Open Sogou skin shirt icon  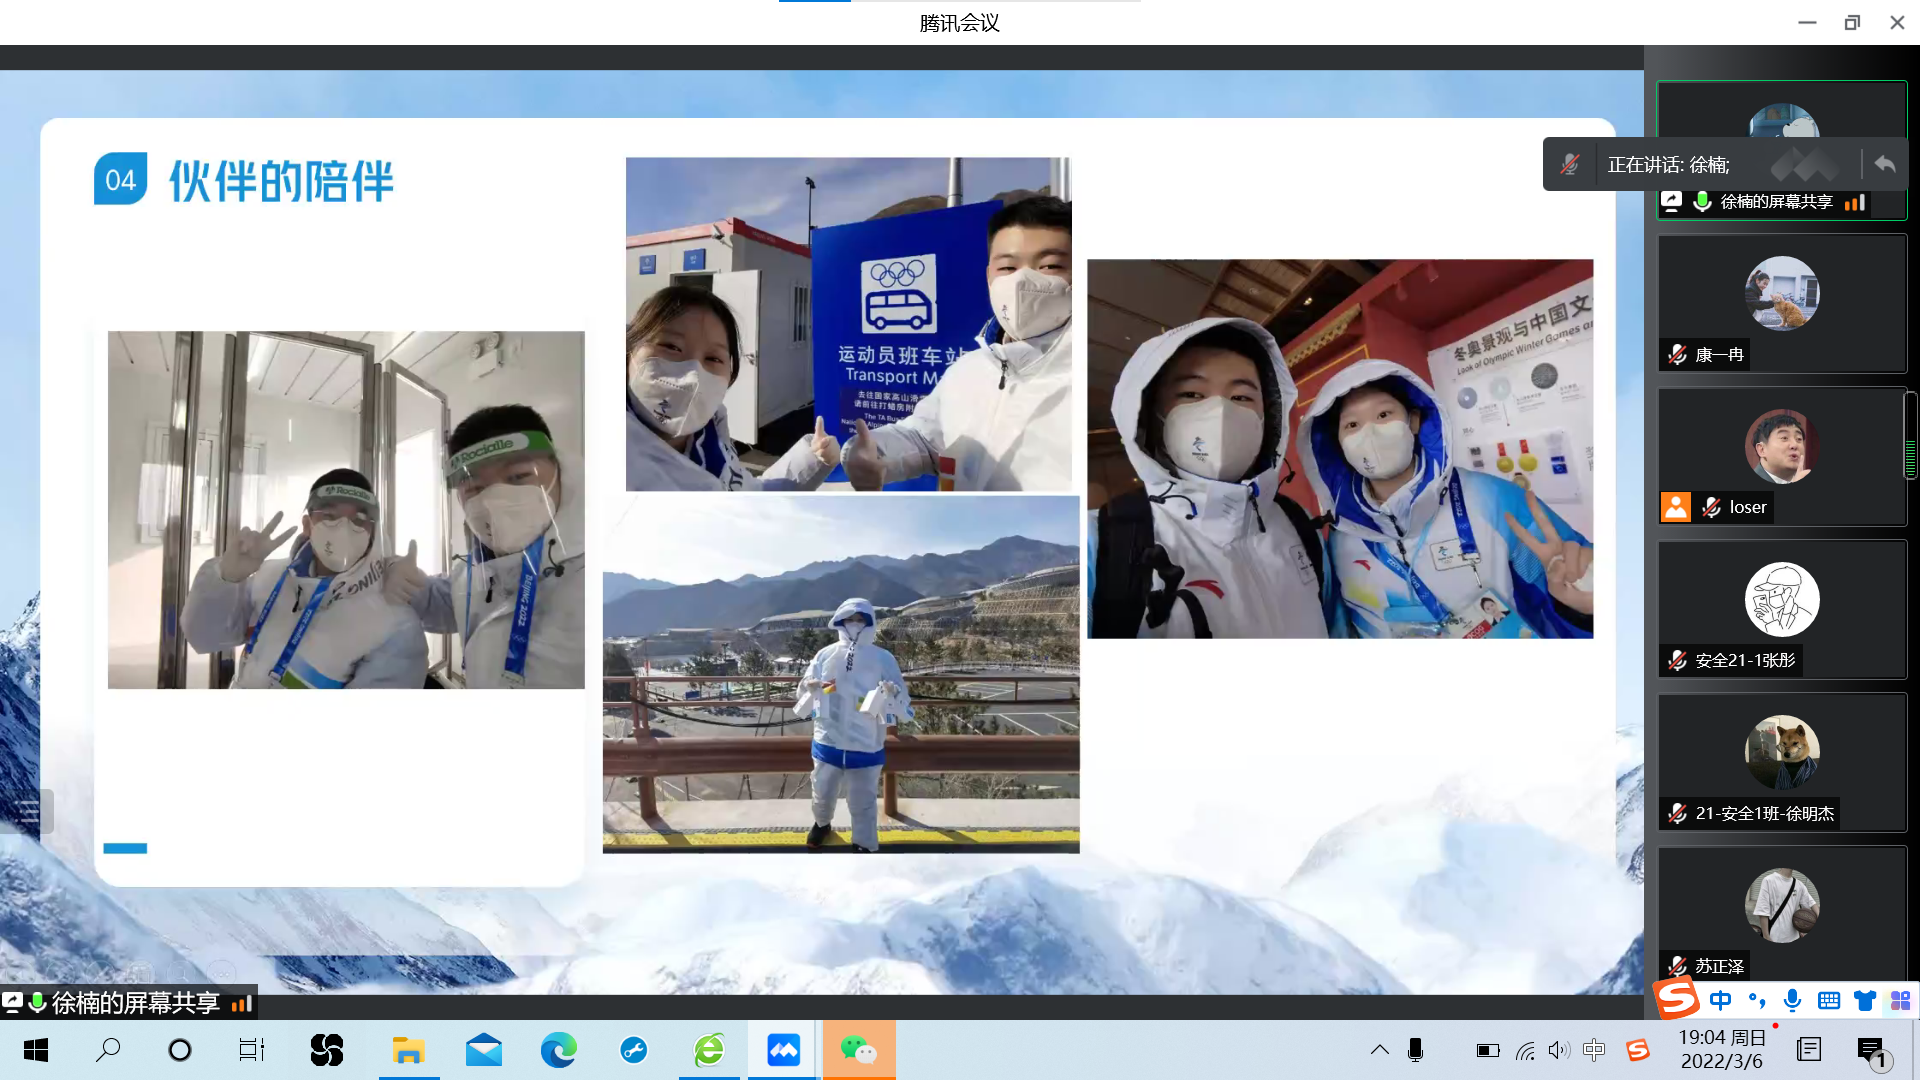pyautogui.click(x=1865, y=1000)
